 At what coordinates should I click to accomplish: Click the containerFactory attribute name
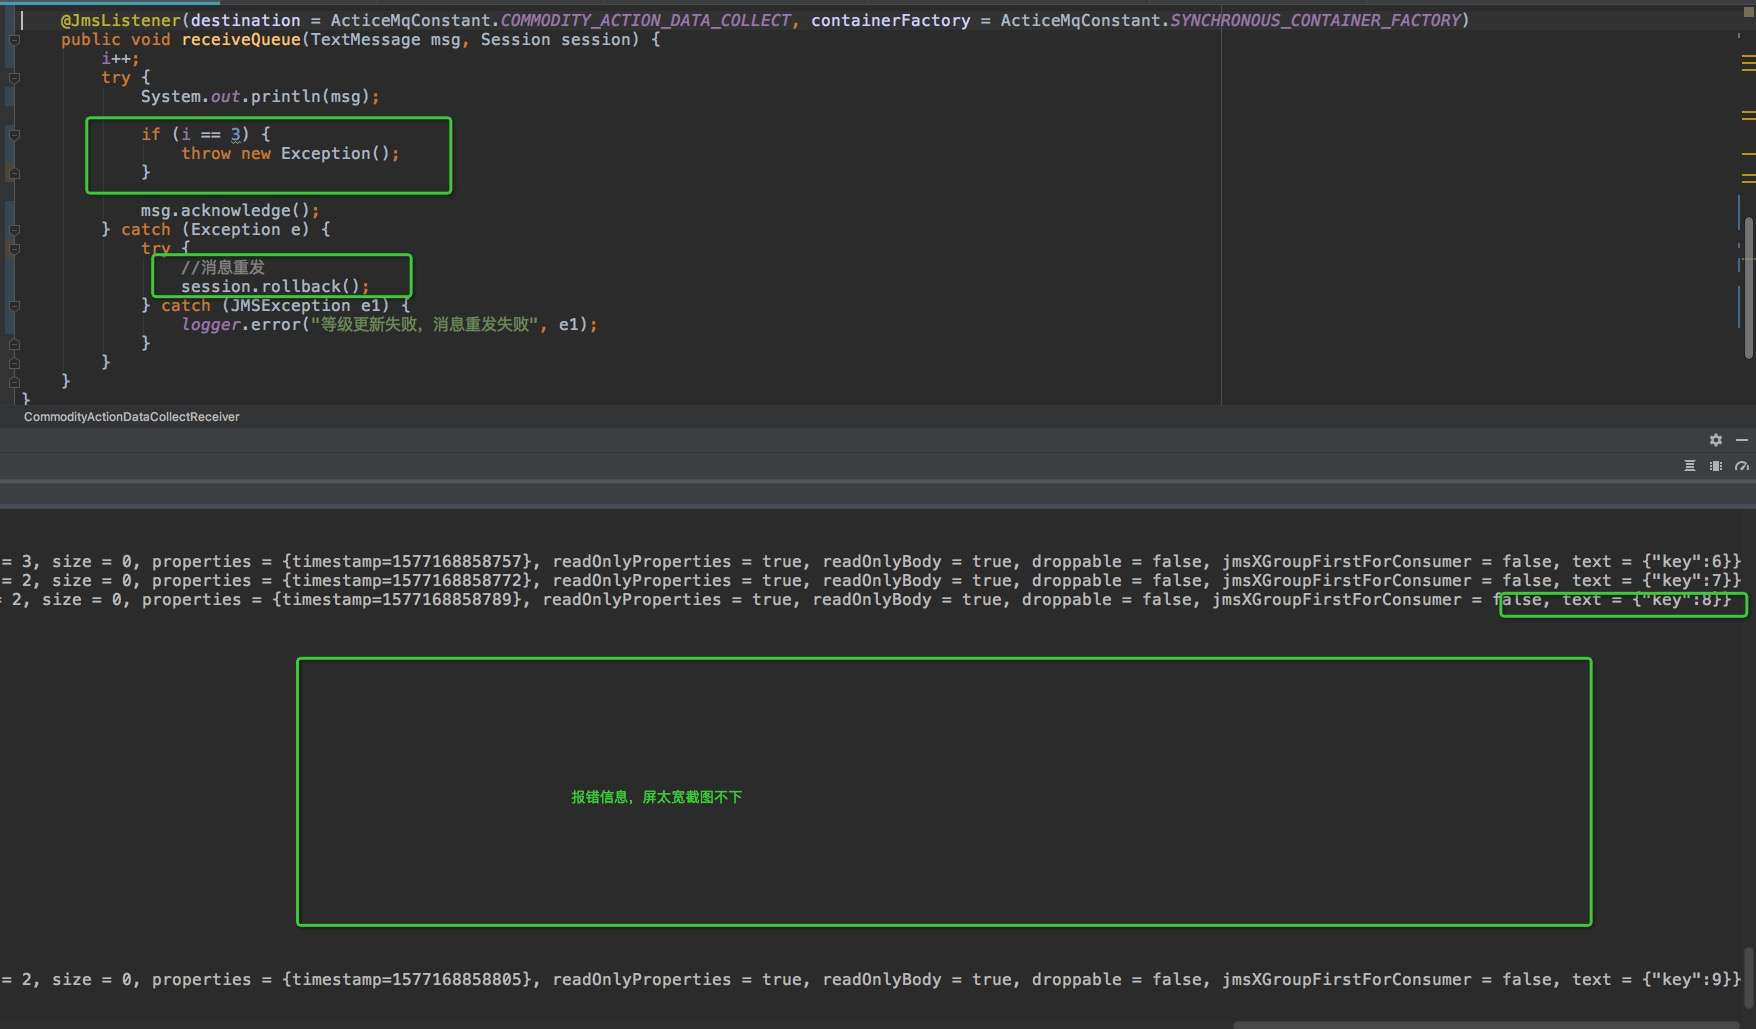890,20
